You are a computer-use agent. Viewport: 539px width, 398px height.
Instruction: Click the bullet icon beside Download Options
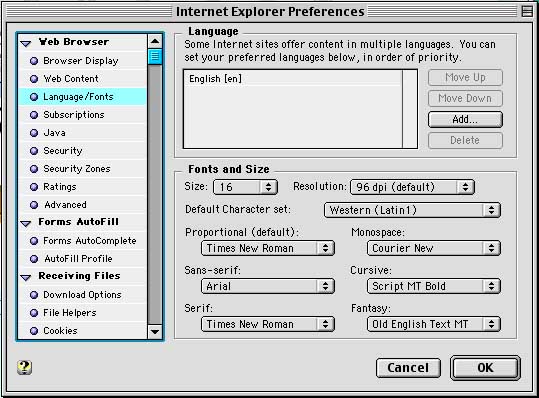(34, 295)
